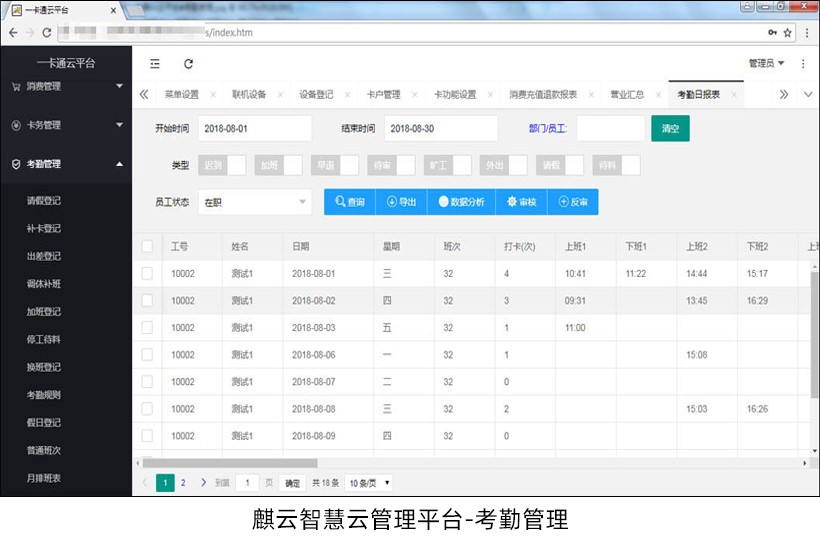
Task: Click the refresh icon beside menu toggle
Action: [188, 63]
